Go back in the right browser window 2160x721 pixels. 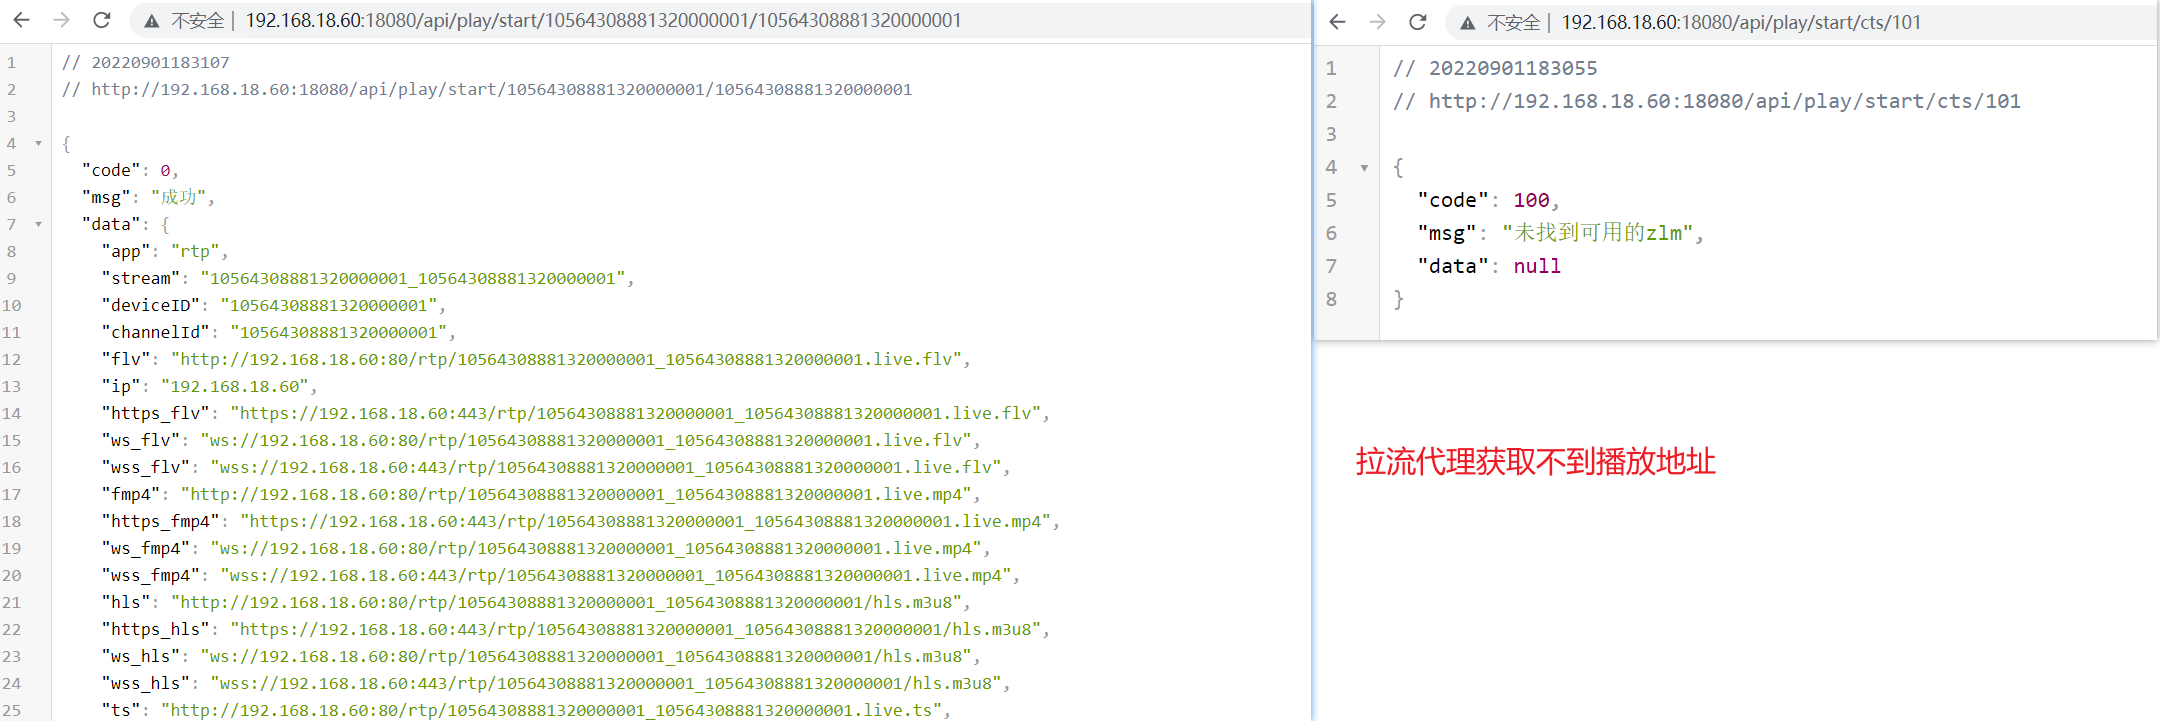(1337, 22)
